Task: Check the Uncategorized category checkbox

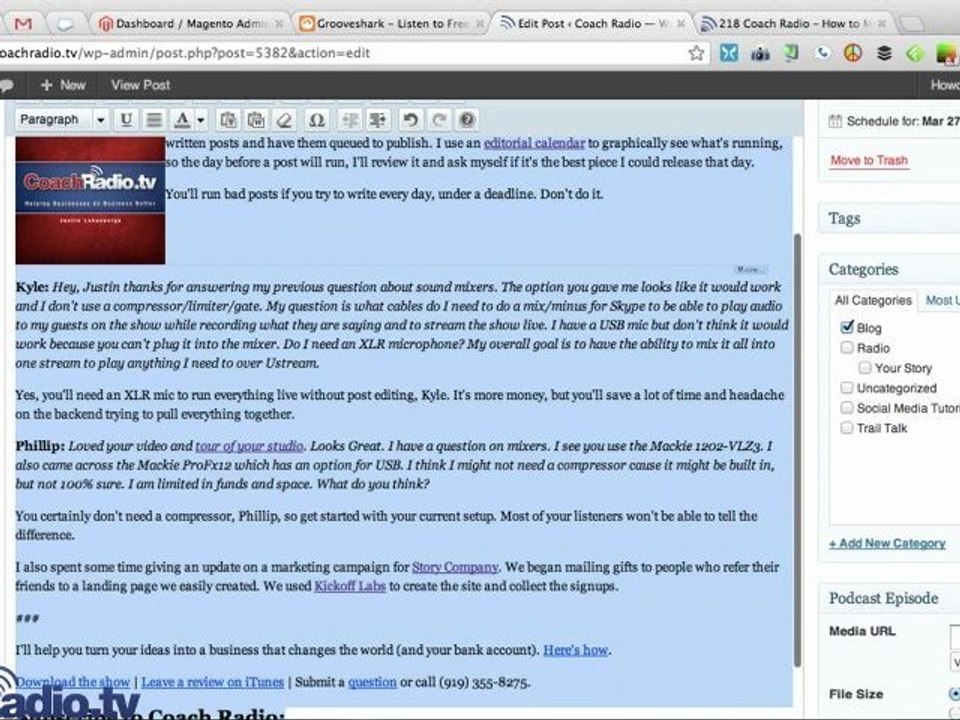Action: [x=847, y=388]
